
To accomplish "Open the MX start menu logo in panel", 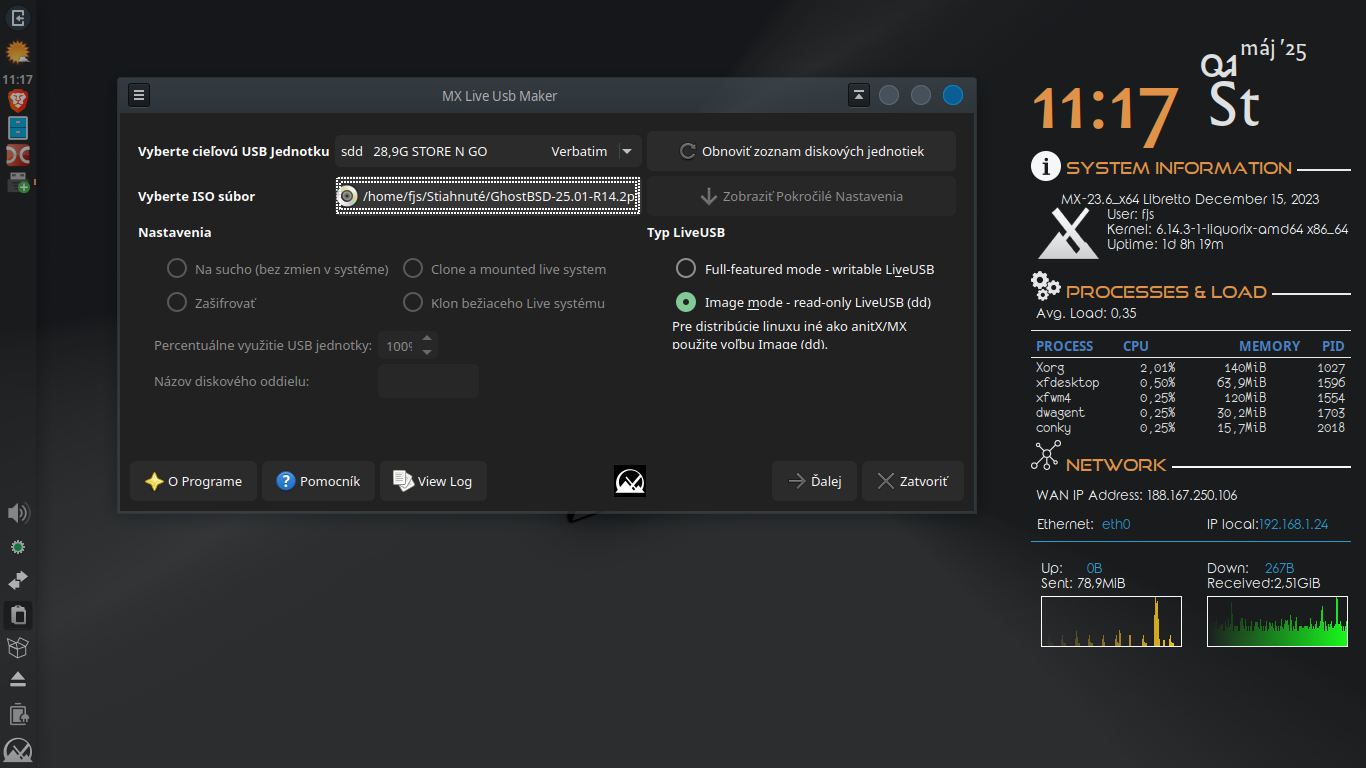I will 18,750.
